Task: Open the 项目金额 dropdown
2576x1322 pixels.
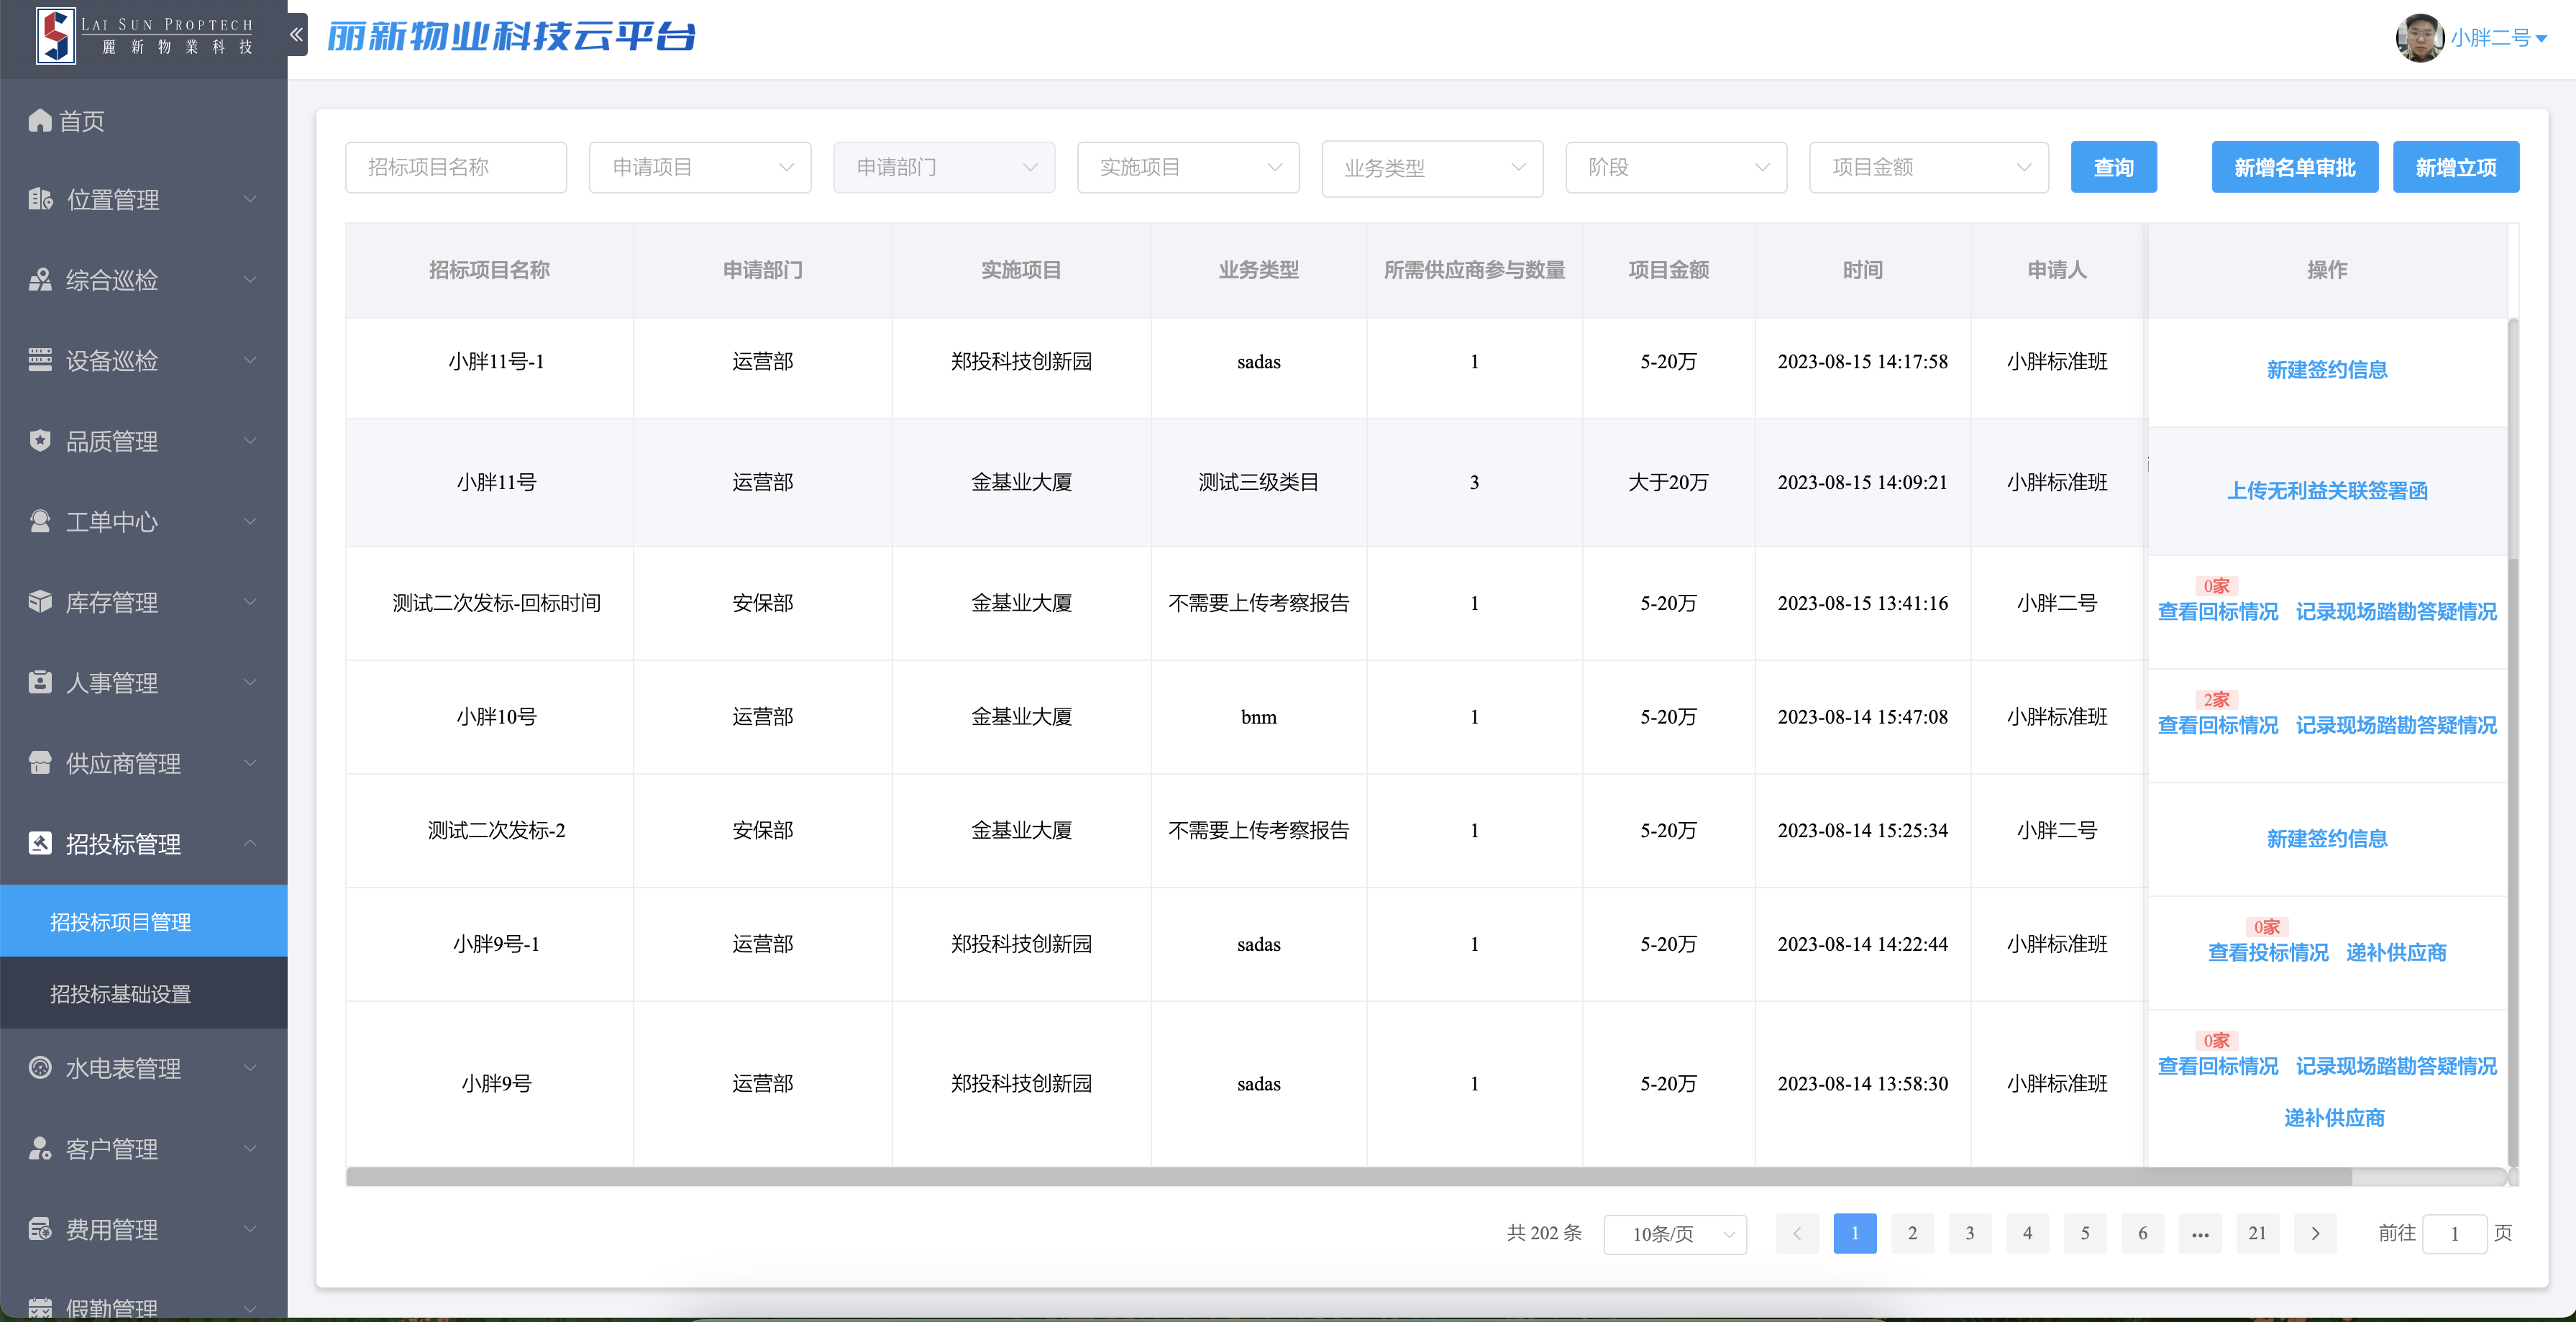Action: 1929,167
